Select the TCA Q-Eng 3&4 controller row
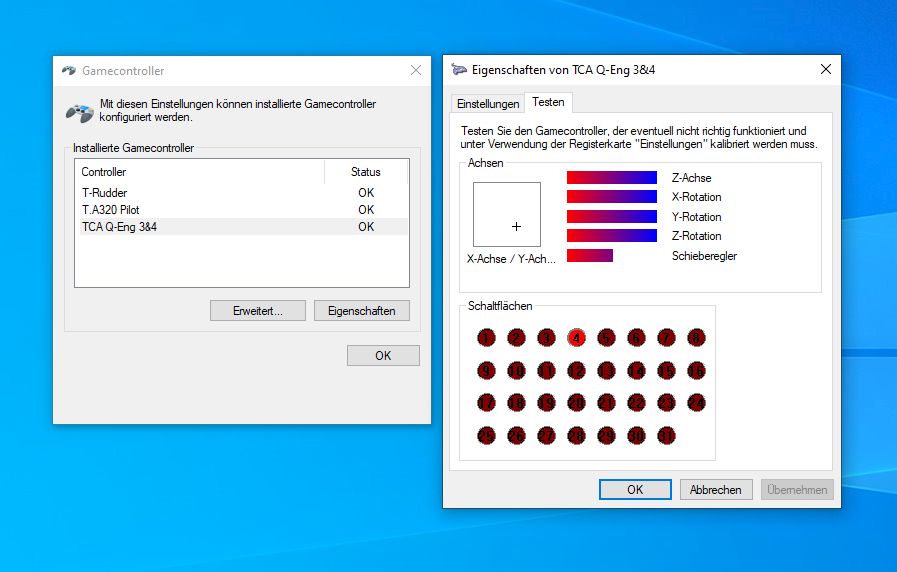Viewport: 897px width, 572px height. (119, 227)
